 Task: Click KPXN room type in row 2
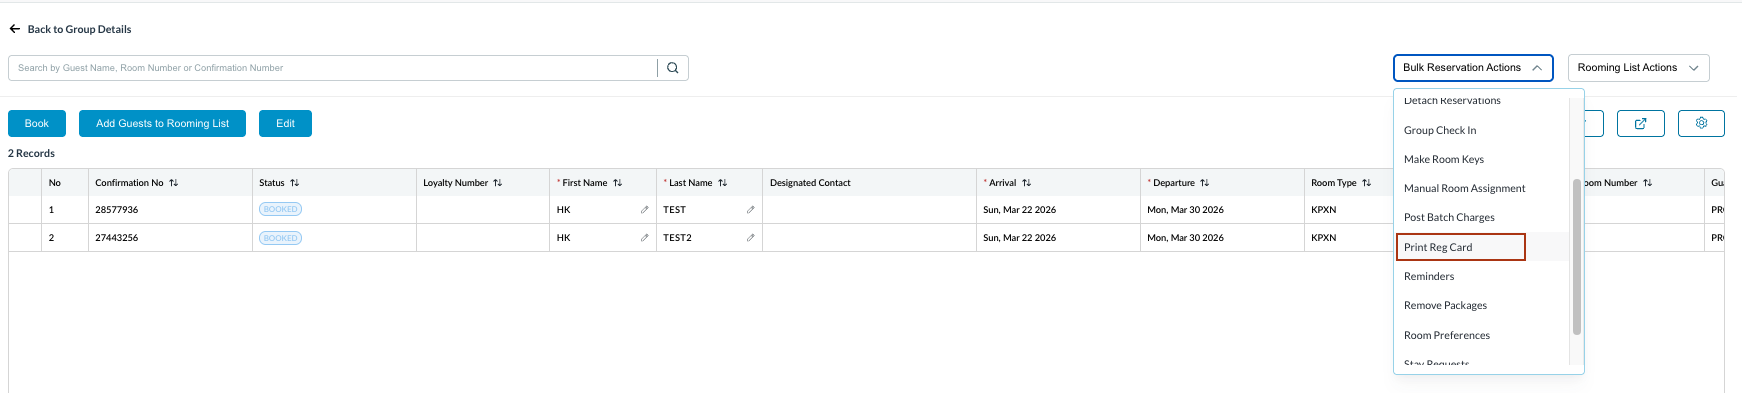pos(1324,238)
